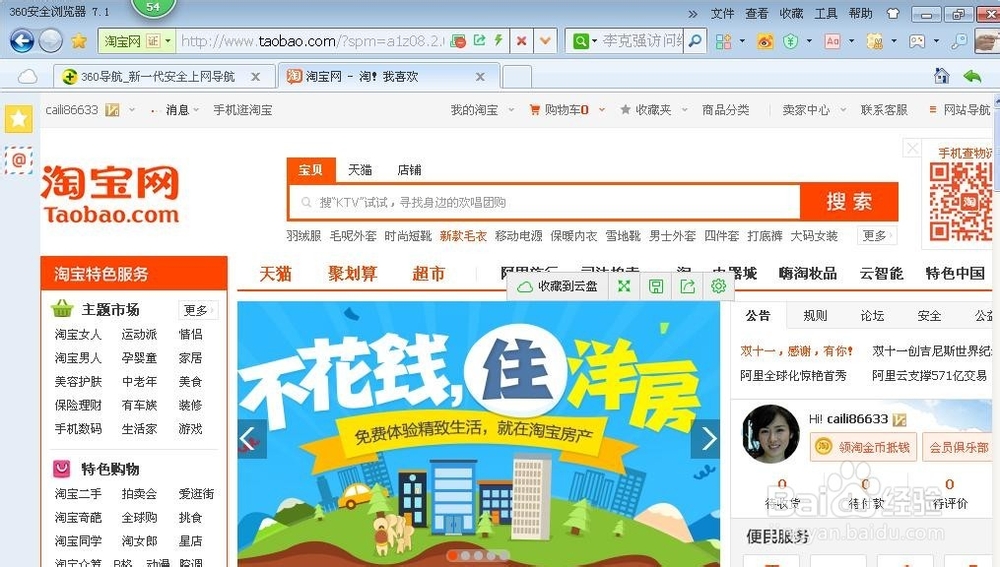Screen dimensions: 1000x567
Task: Click the green shield yuan icon
Action: (x=791, y=41)
